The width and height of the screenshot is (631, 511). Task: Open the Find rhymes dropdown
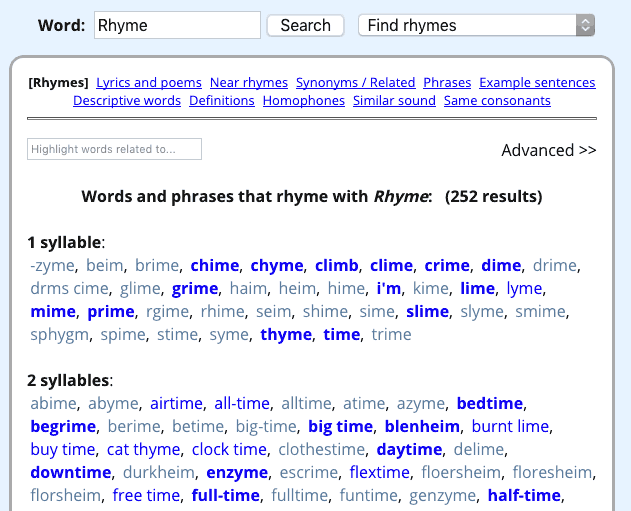[x=476, y=26]
